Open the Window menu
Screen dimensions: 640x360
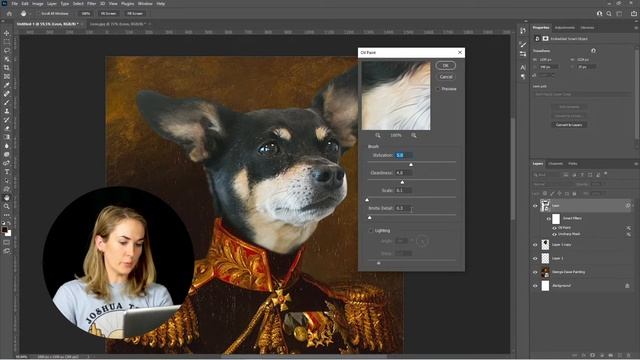(145, 4)
